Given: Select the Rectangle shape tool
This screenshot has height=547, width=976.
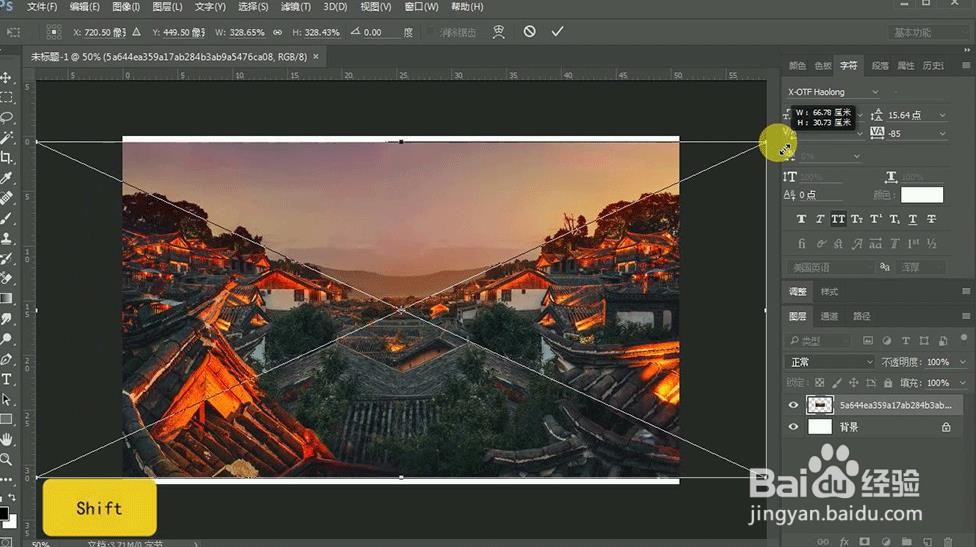Looking at the screenshot, I should pos(6,419).
